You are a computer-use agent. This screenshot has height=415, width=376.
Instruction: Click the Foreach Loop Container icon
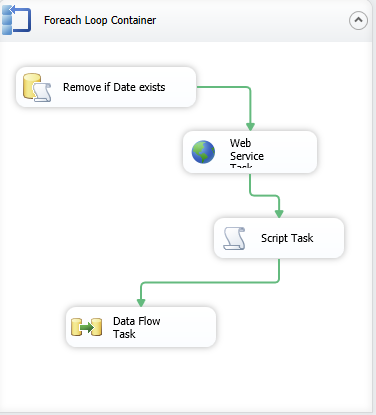[16, 20]
